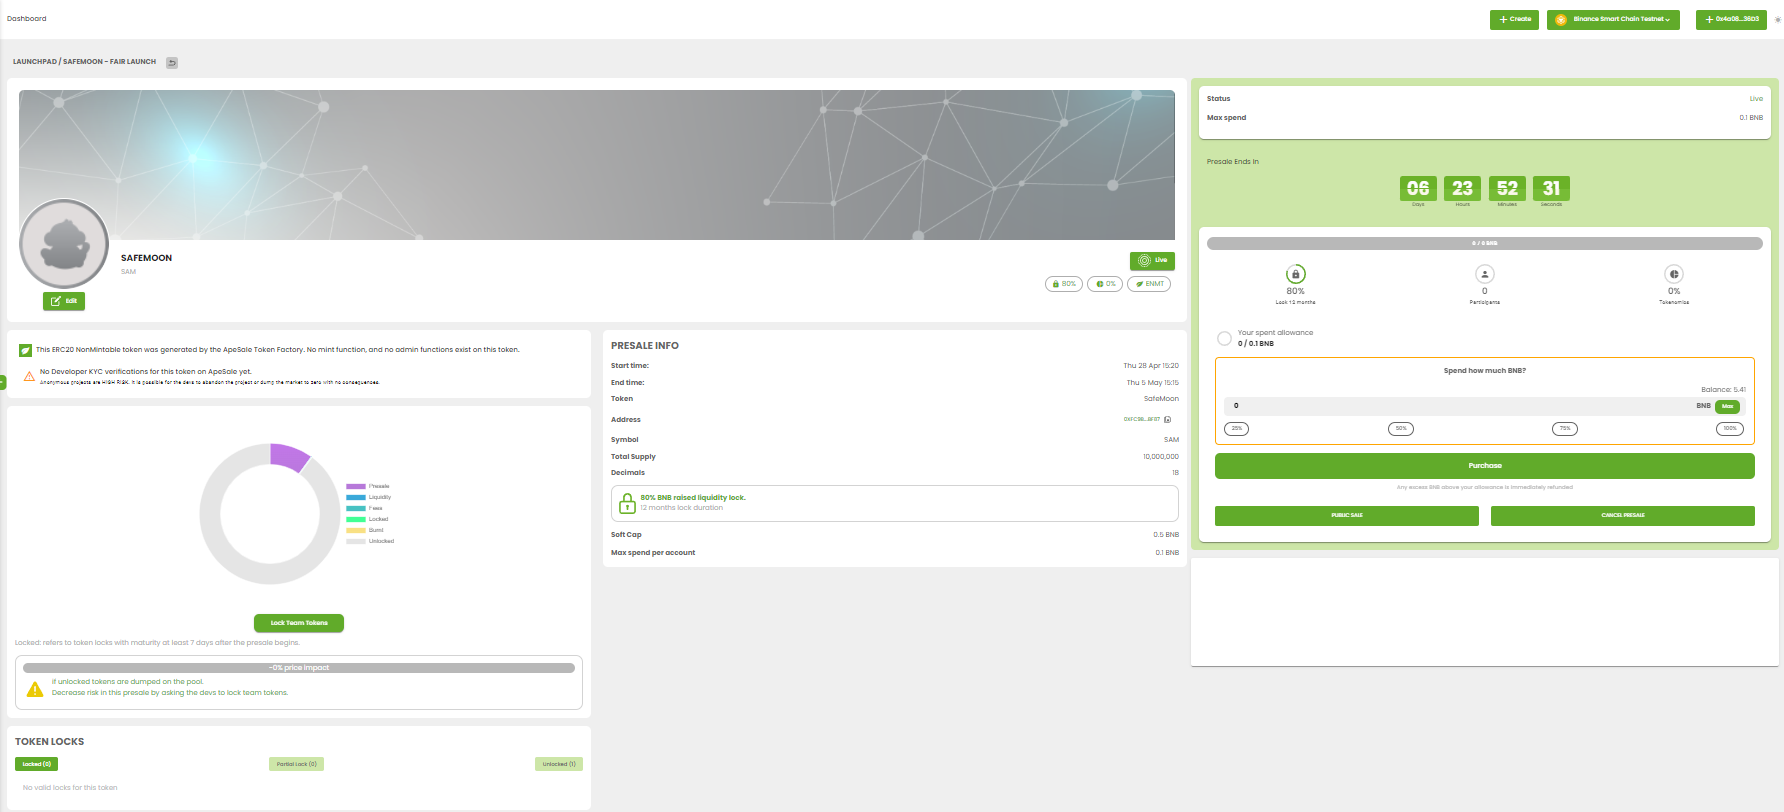
Task: Click the Total Supply value 10,000,000
Action: (x=1161, y=457)
